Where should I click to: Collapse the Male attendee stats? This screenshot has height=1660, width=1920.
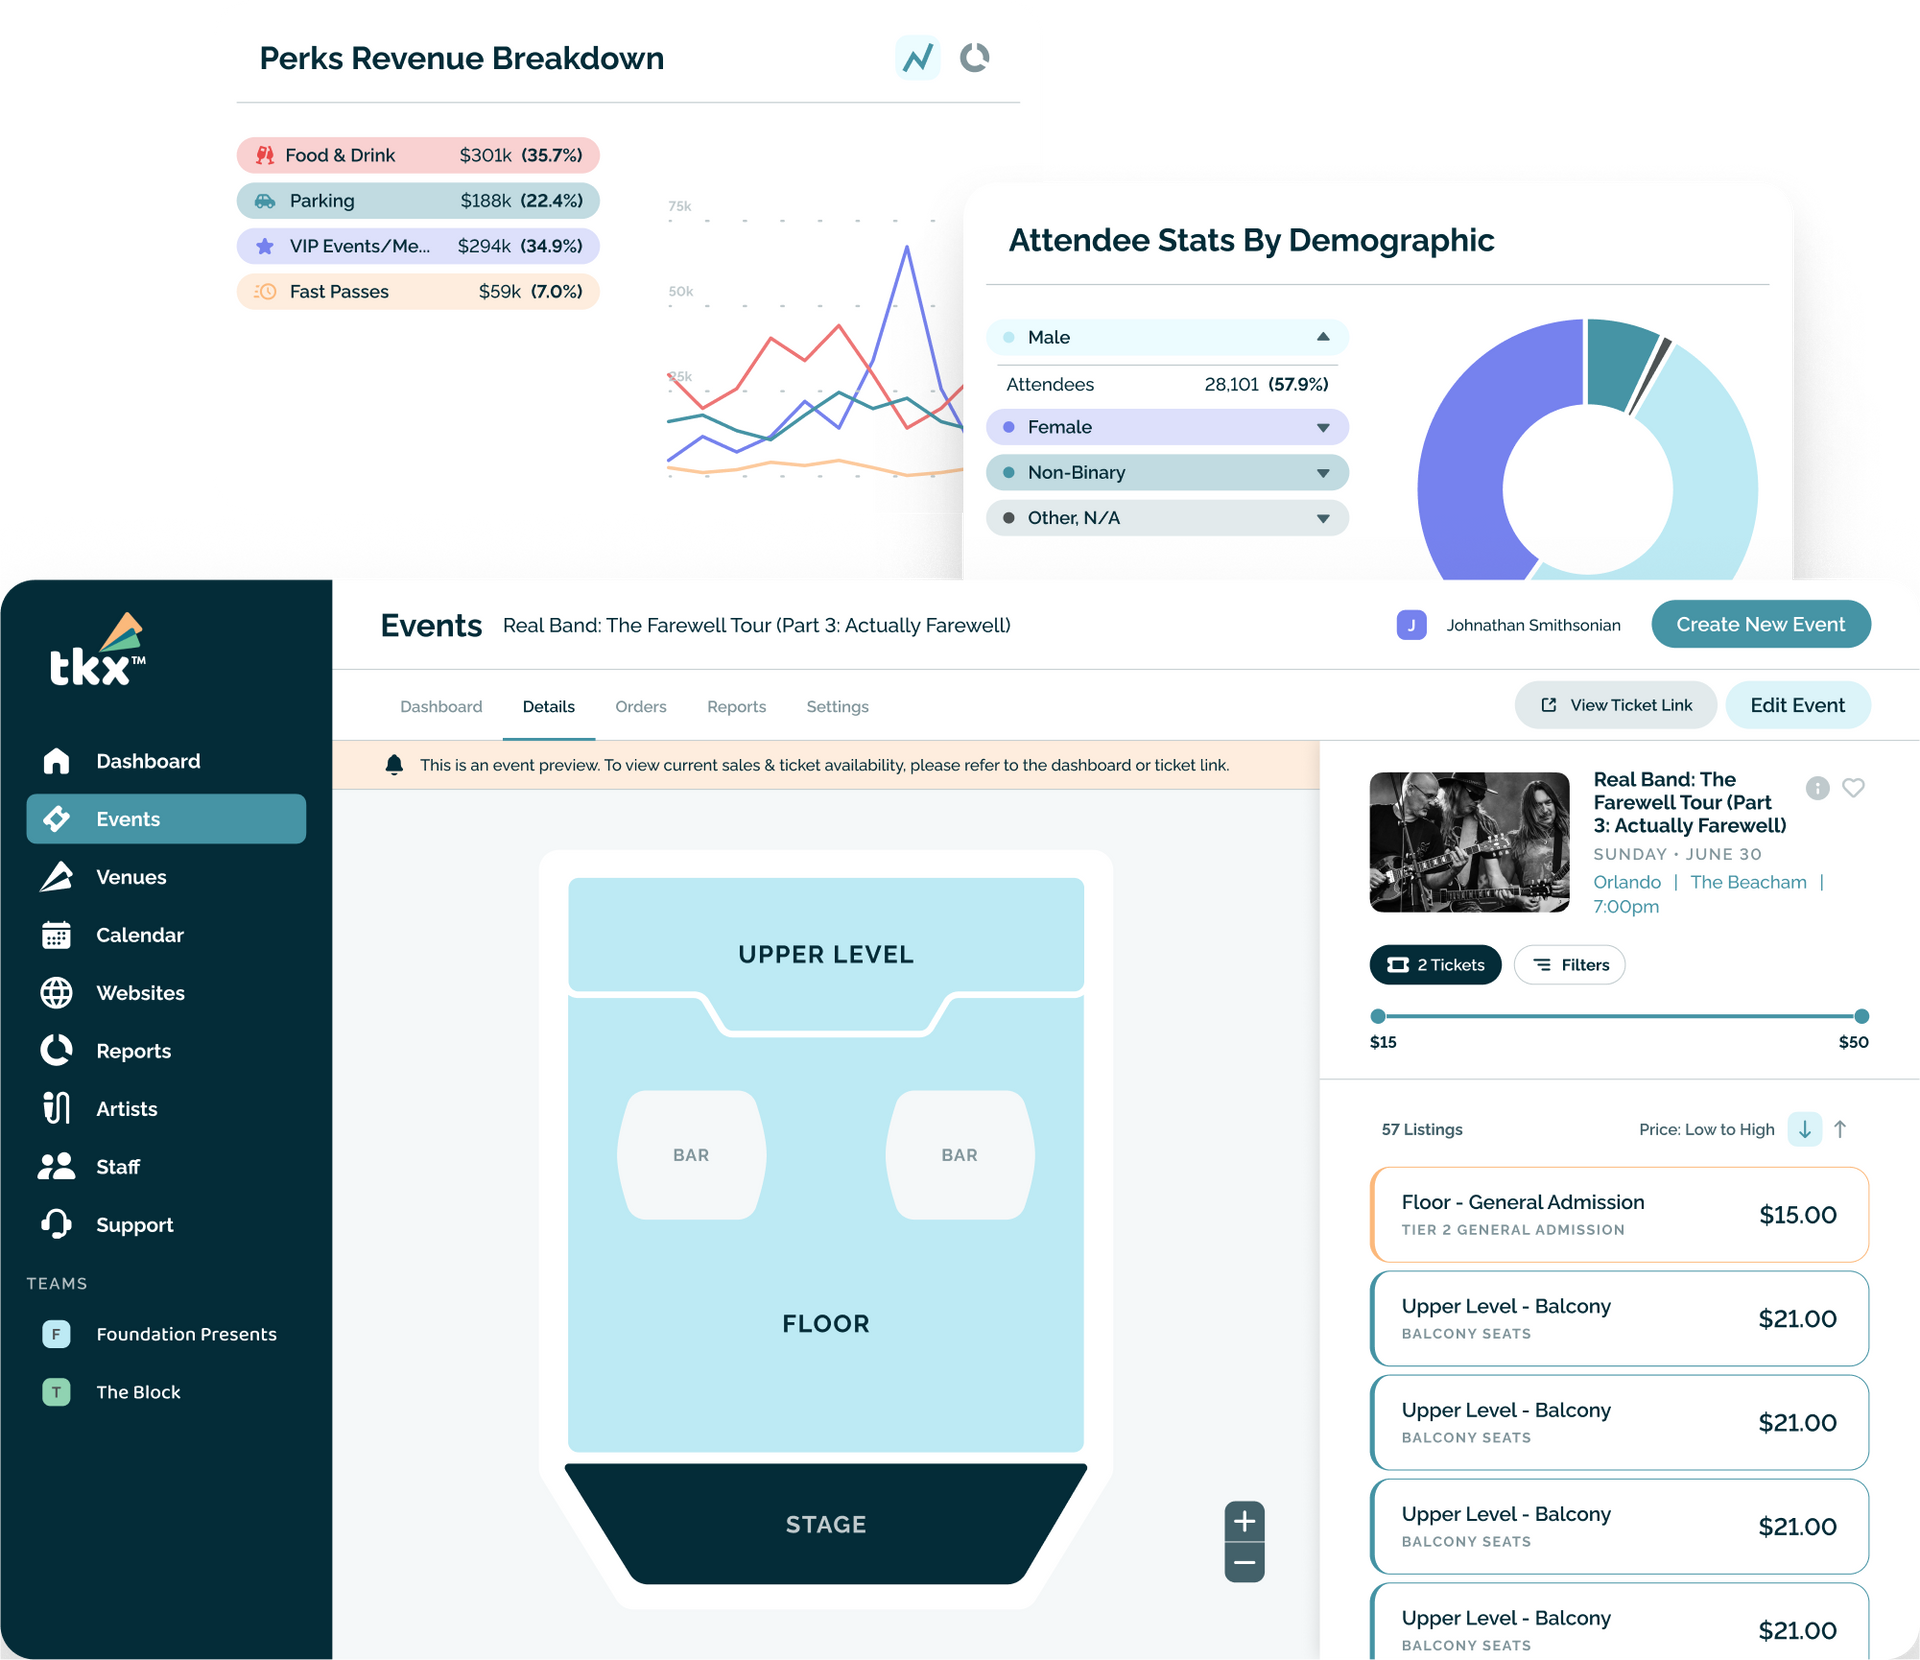1322,337
